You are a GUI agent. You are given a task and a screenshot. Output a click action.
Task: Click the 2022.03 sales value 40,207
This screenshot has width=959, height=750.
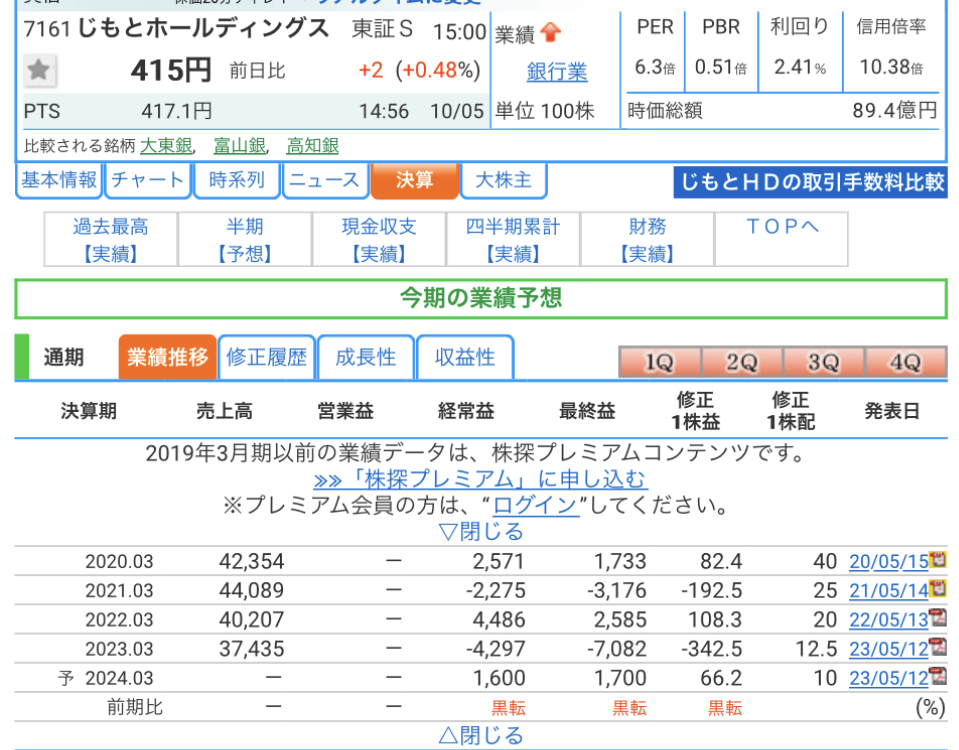pyautogui.click(x=252, y=620)
